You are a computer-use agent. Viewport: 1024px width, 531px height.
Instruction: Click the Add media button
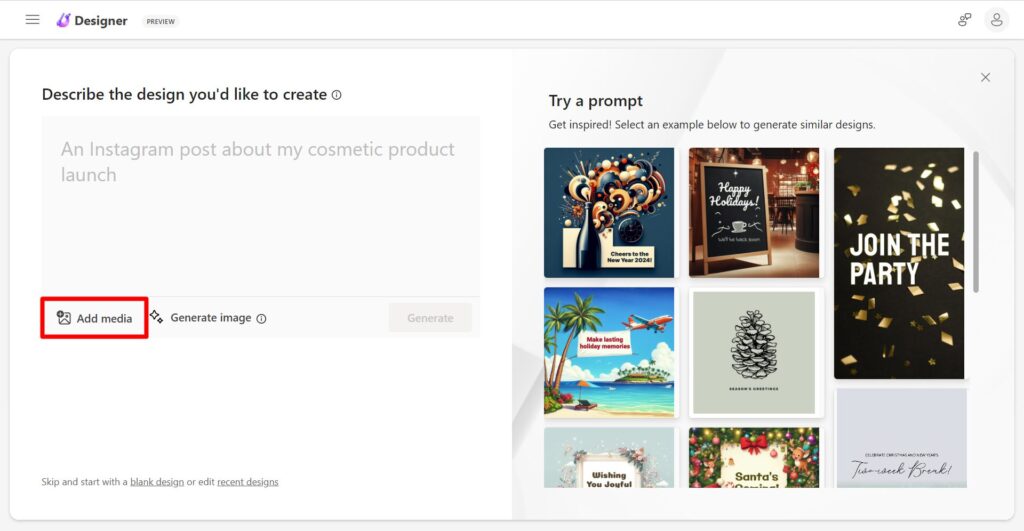(95, 318)
